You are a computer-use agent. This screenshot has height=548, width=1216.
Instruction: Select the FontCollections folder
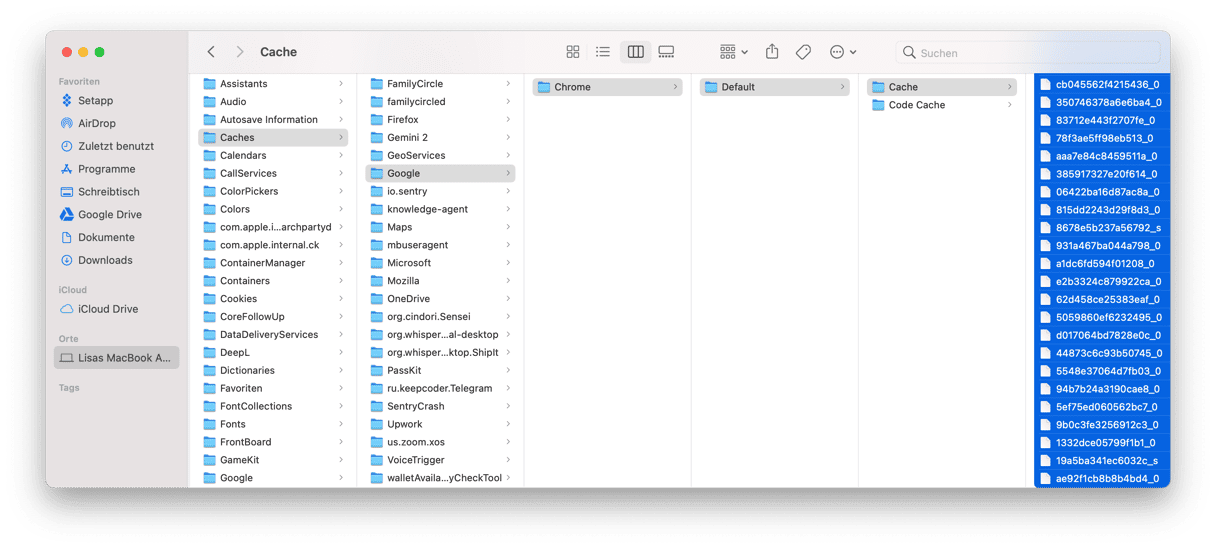point(273,406)
